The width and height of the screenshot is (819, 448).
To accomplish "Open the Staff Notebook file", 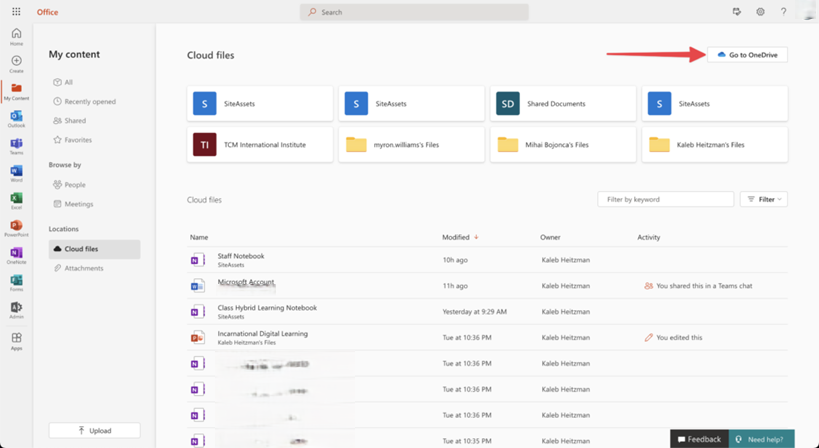I will [x=241, y=257].
